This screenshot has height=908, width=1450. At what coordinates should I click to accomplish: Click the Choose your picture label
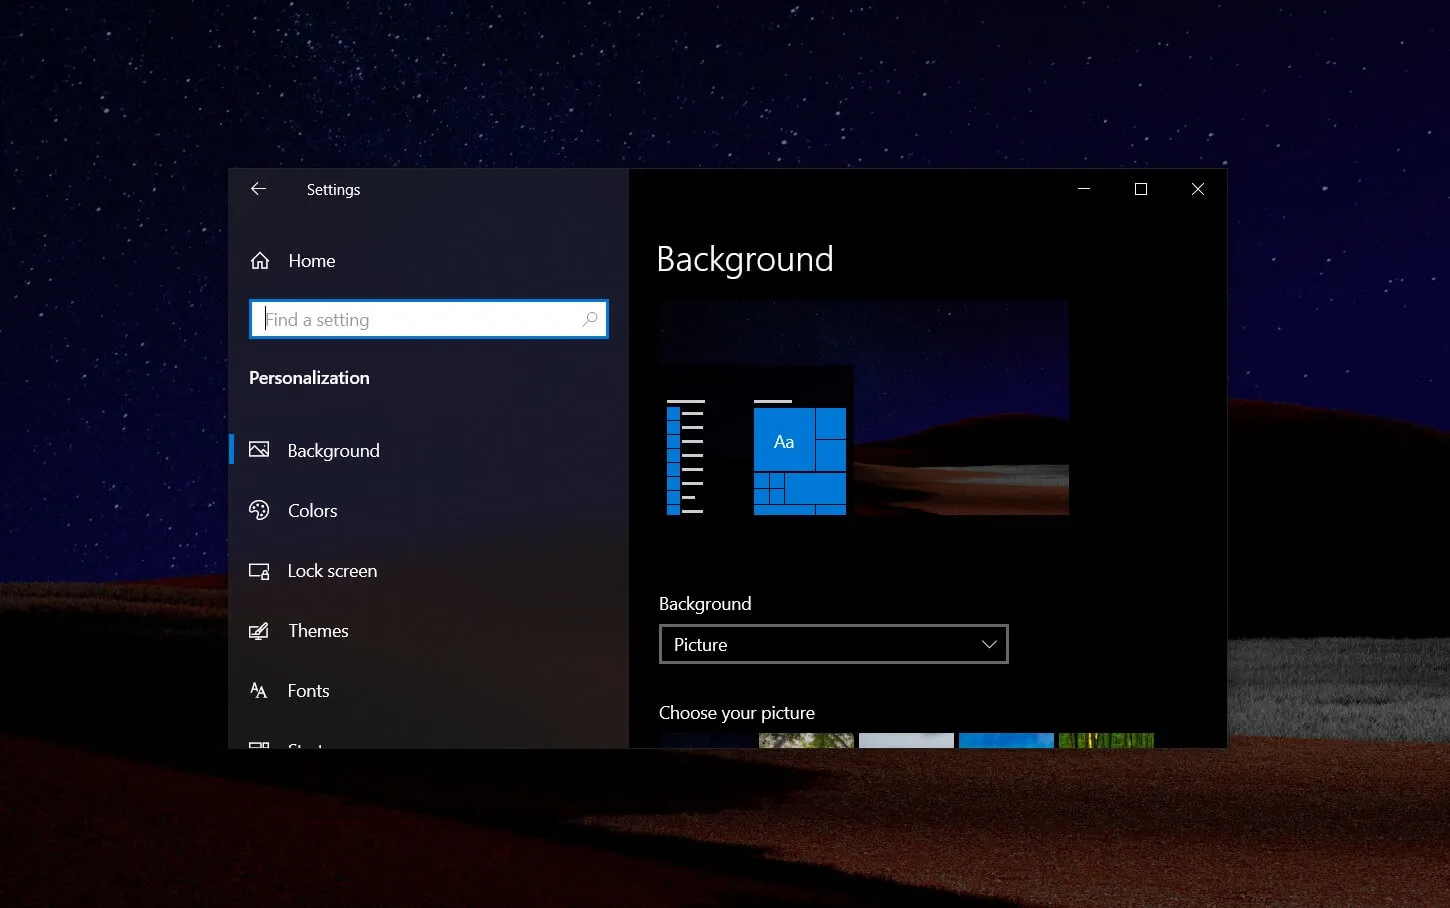click(x=737, y=713)
